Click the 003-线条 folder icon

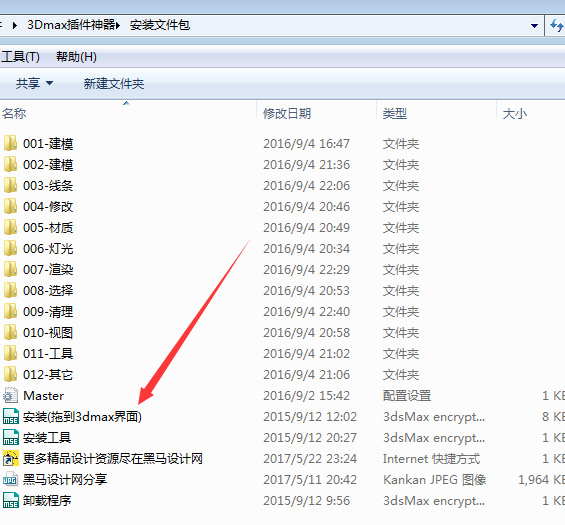(10, 185)
